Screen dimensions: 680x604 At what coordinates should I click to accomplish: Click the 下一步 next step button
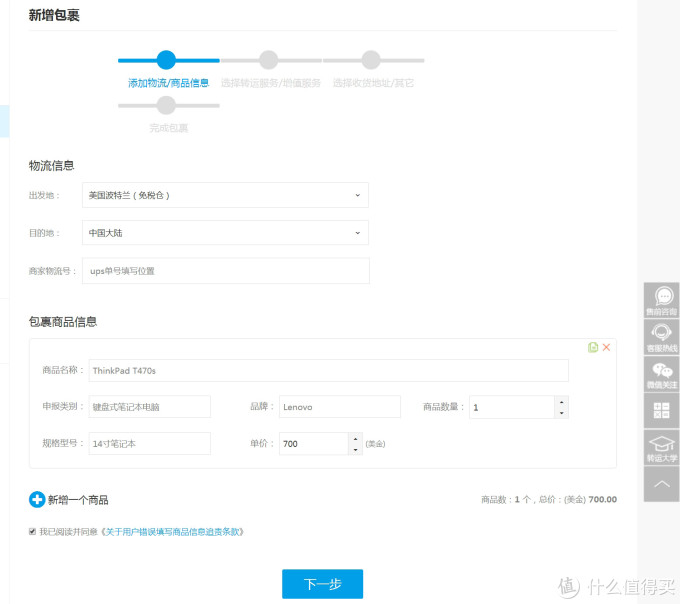[322, 584]
